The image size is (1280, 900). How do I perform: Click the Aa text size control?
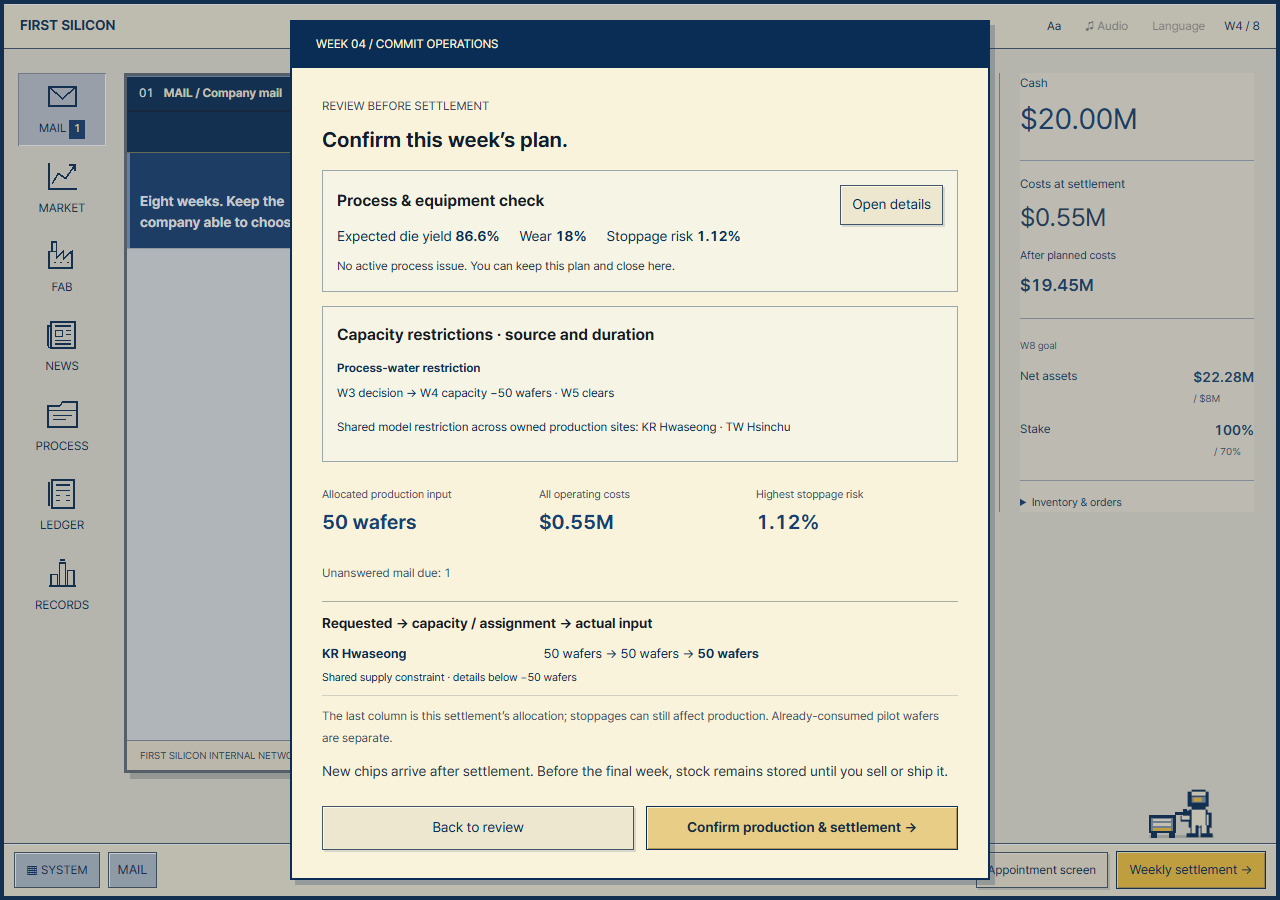(1054, 26)
